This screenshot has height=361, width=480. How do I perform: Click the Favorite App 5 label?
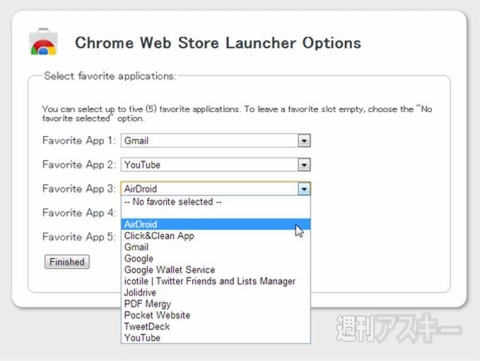point(79,237)
